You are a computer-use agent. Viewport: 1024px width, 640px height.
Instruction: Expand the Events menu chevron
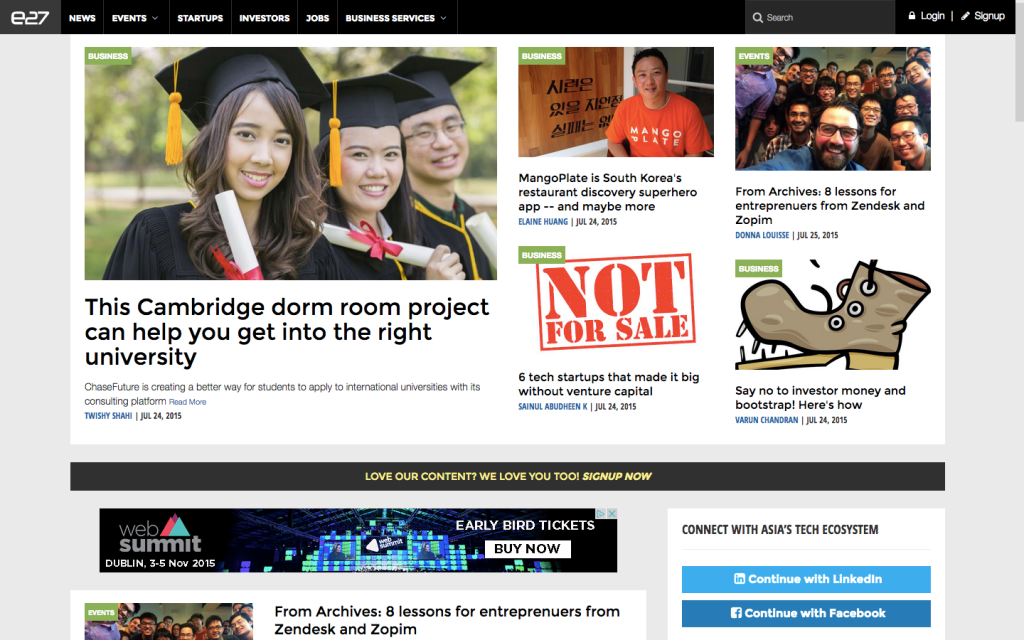(x=155, y=18)
